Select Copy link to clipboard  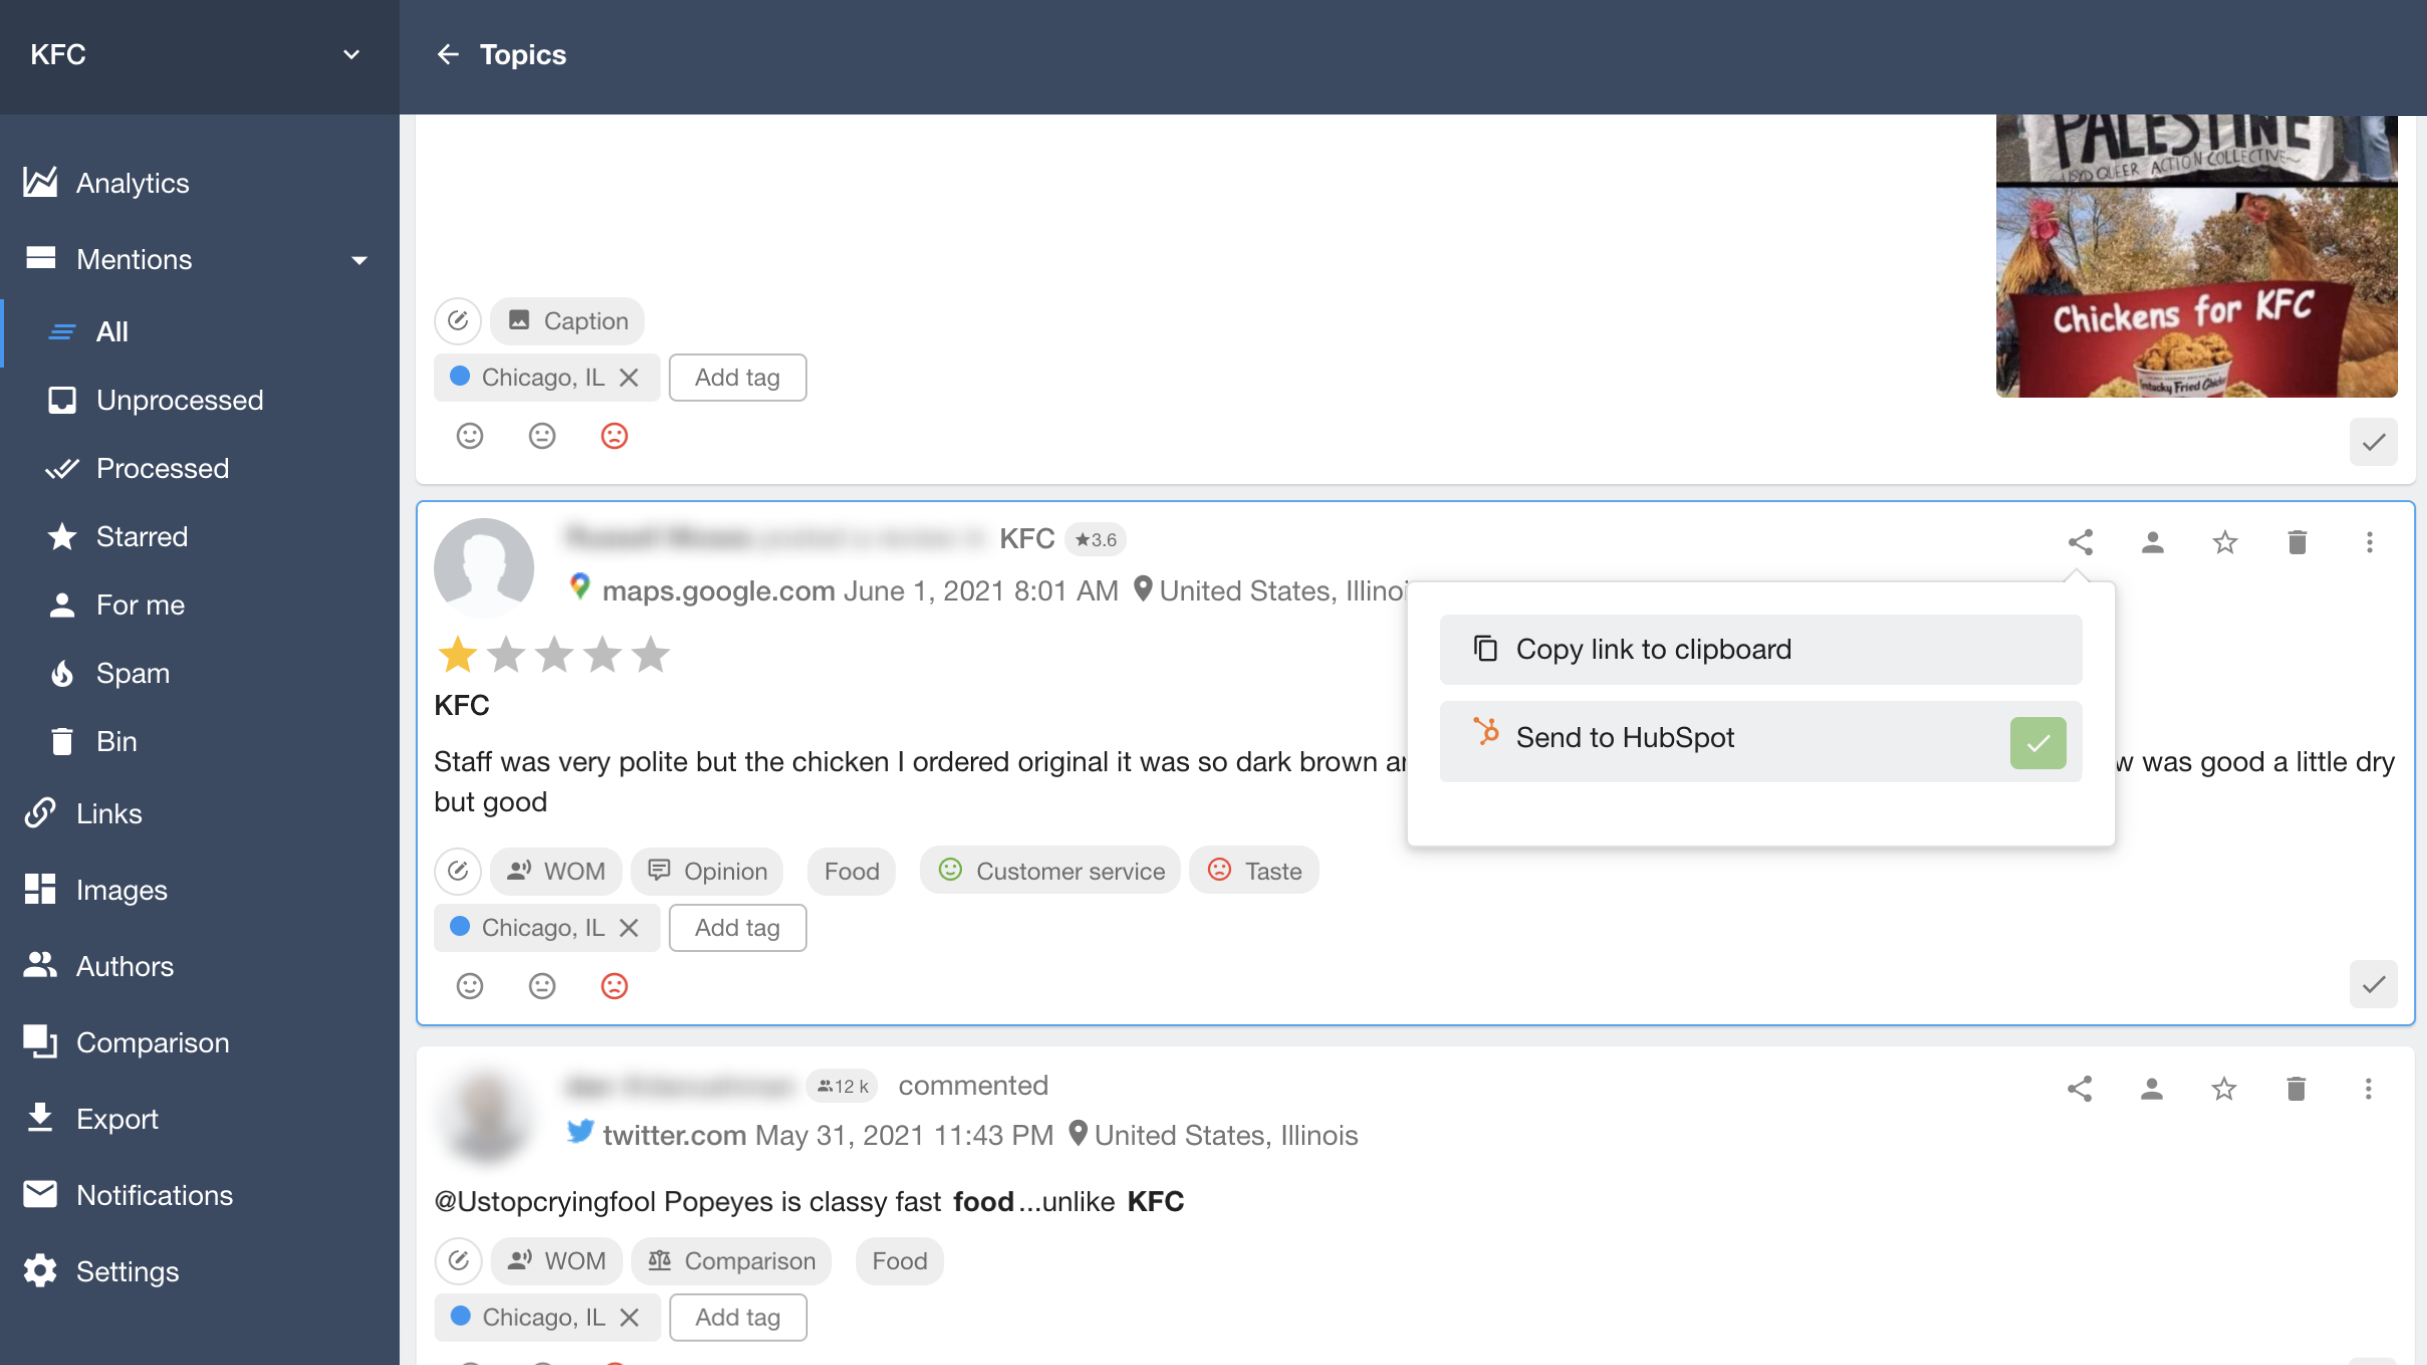coord(1759,648)
